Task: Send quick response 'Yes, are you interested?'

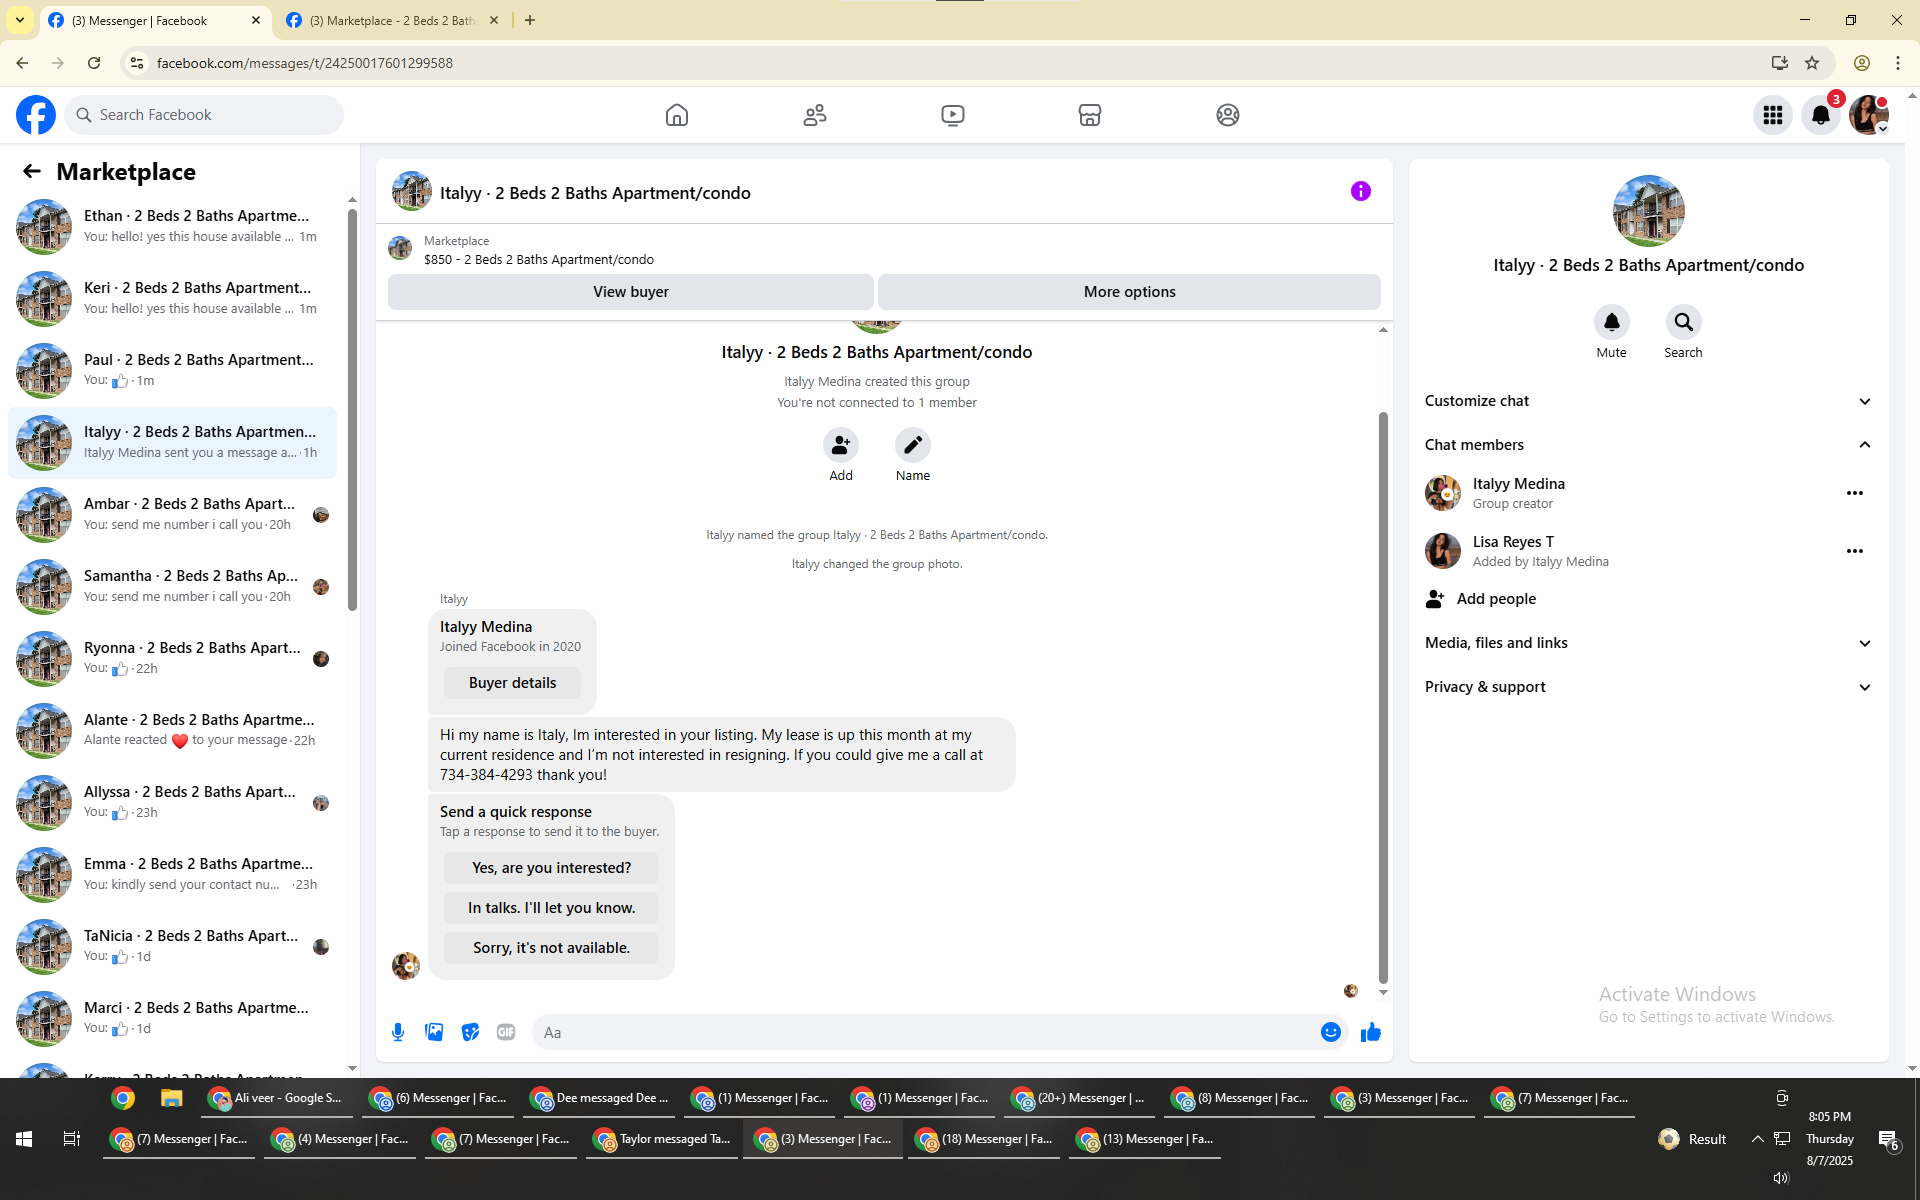Action: 551,868
